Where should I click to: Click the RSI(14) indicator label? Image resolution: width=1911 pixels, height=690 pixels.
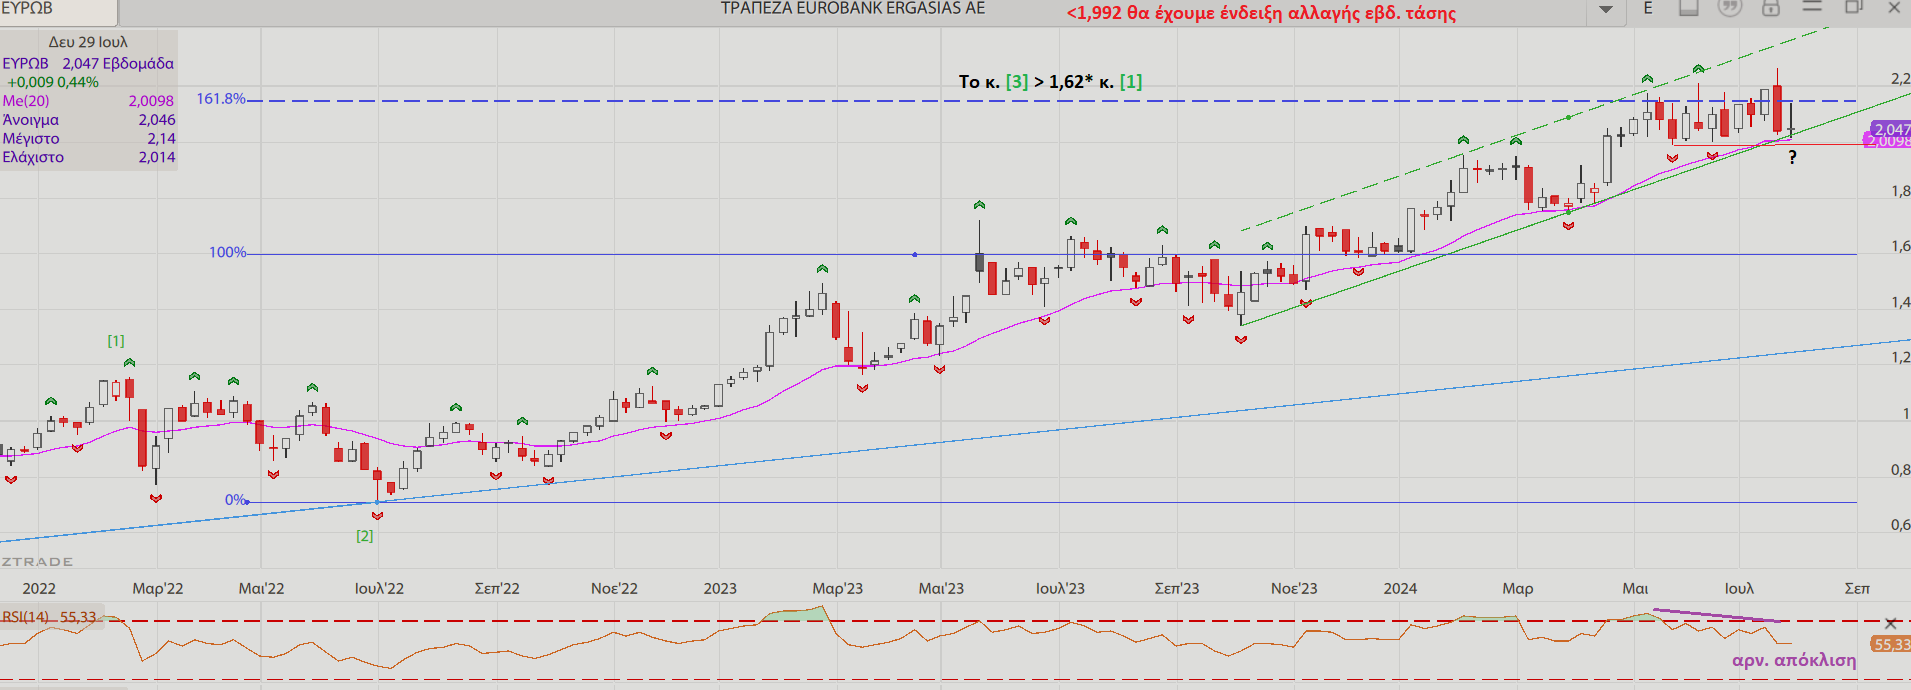[x=25, y=617]
